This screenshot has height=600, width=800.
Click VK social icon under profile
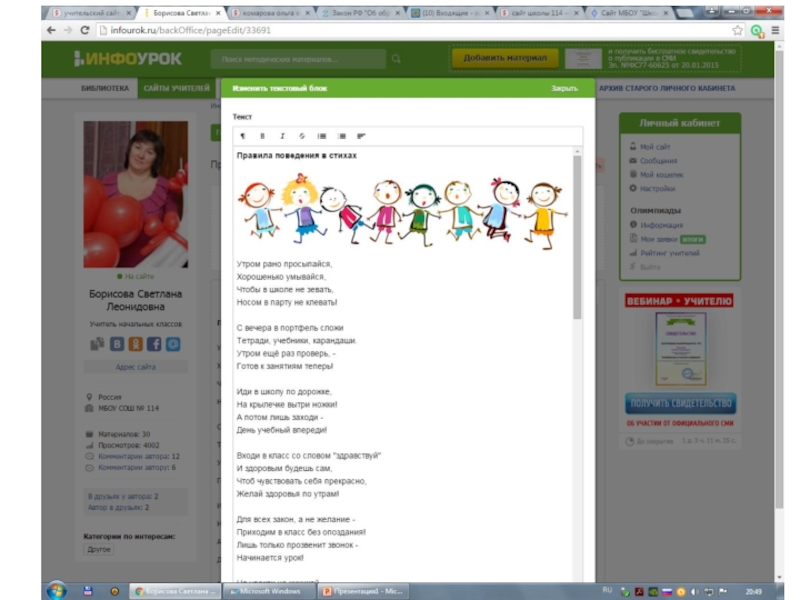pos(118,343)
